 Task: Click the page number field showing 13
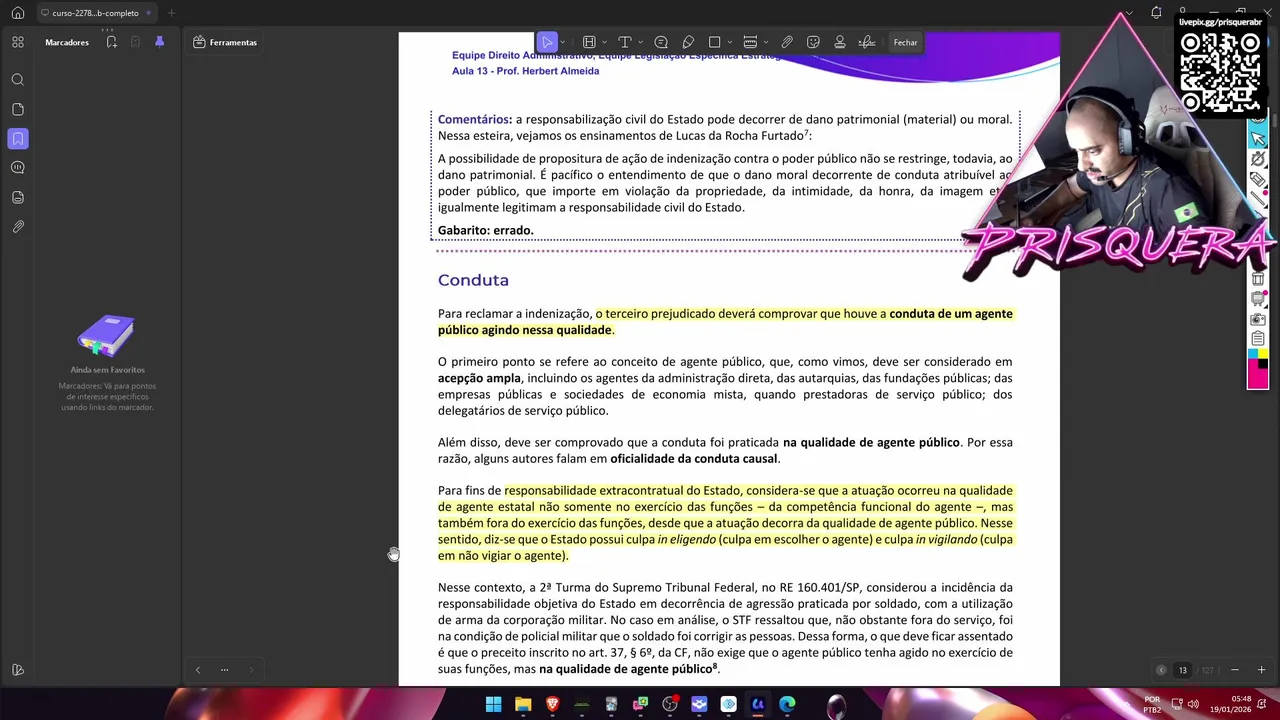pos(1183,670)
